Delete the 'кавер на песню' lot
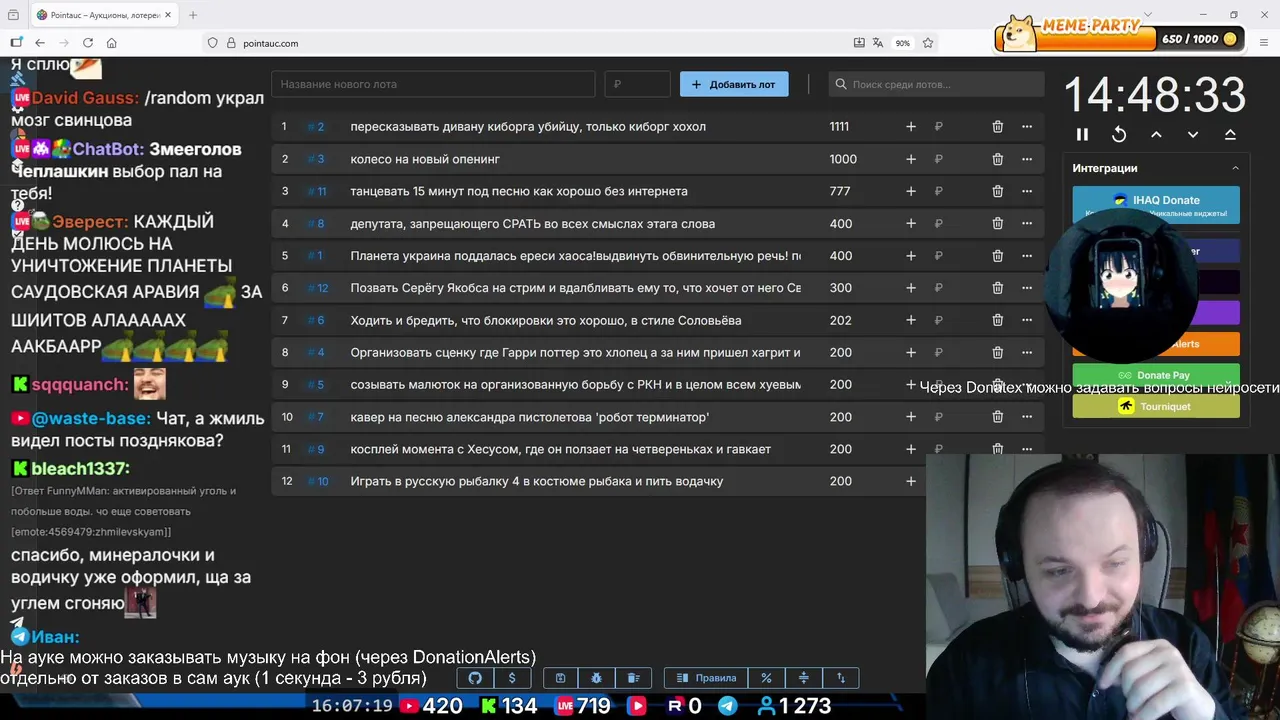Image resolution: width=1280 pixels, height=720 pixels. coord(997,417)
